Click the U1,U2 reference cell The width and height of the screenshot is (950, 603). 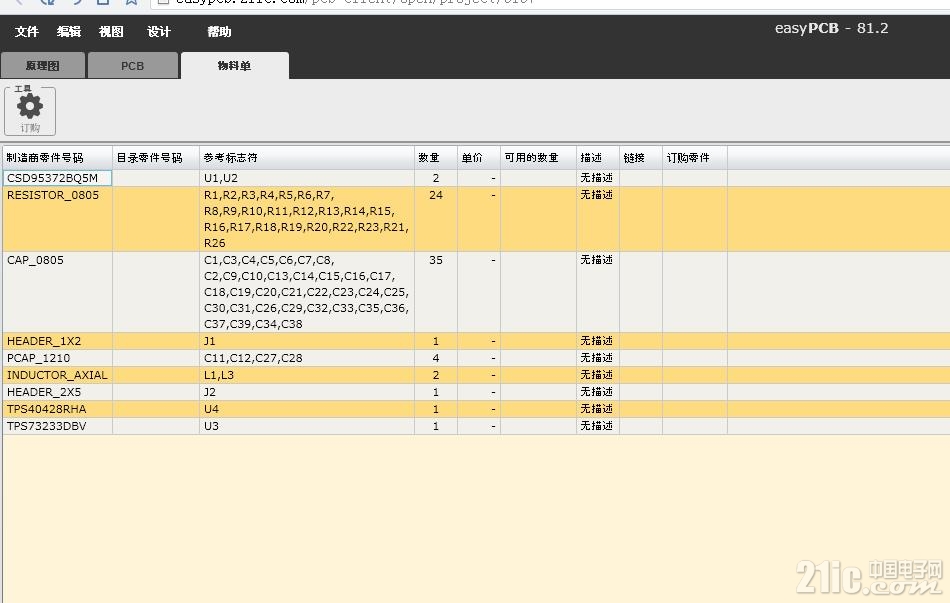pos(307,178)
